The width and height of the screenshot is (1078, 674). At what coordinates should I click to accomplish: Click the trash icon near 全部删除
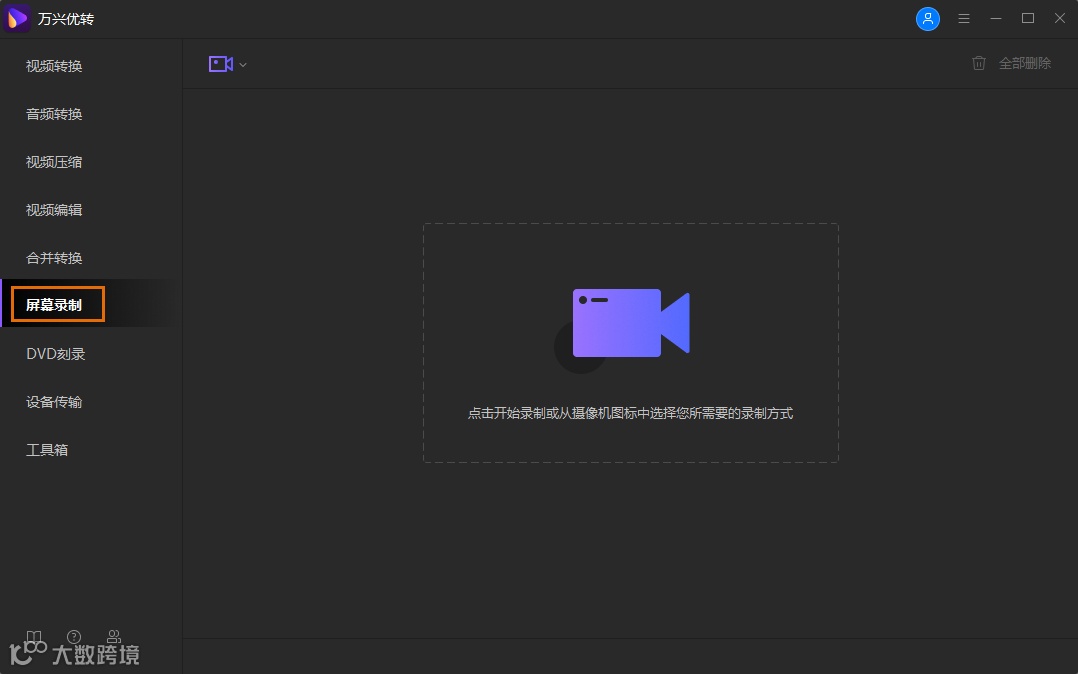pos(978,62)
